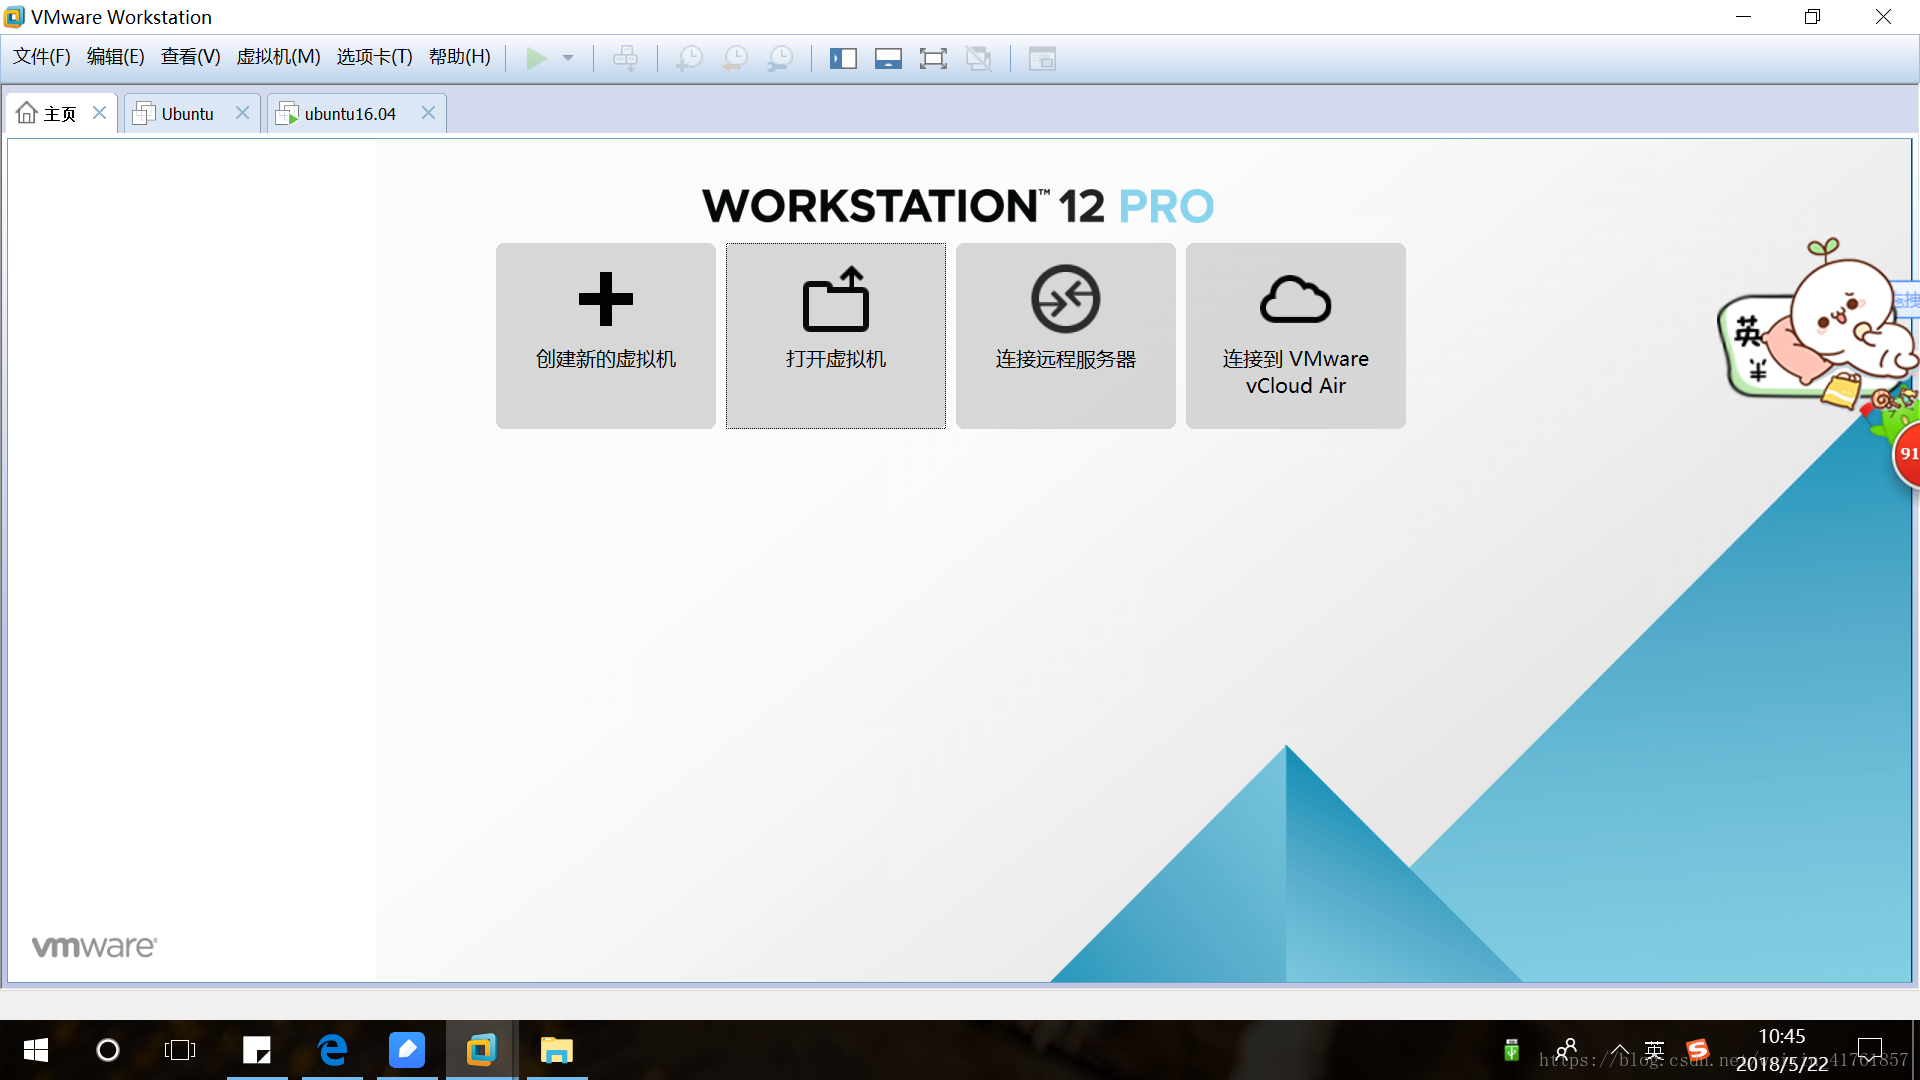Click 连接到 VMware vCloud Air tile
Image resolution: width=1920 pixels, height=1080 pixels.
pyautogui.click(x=1296, y=336)
